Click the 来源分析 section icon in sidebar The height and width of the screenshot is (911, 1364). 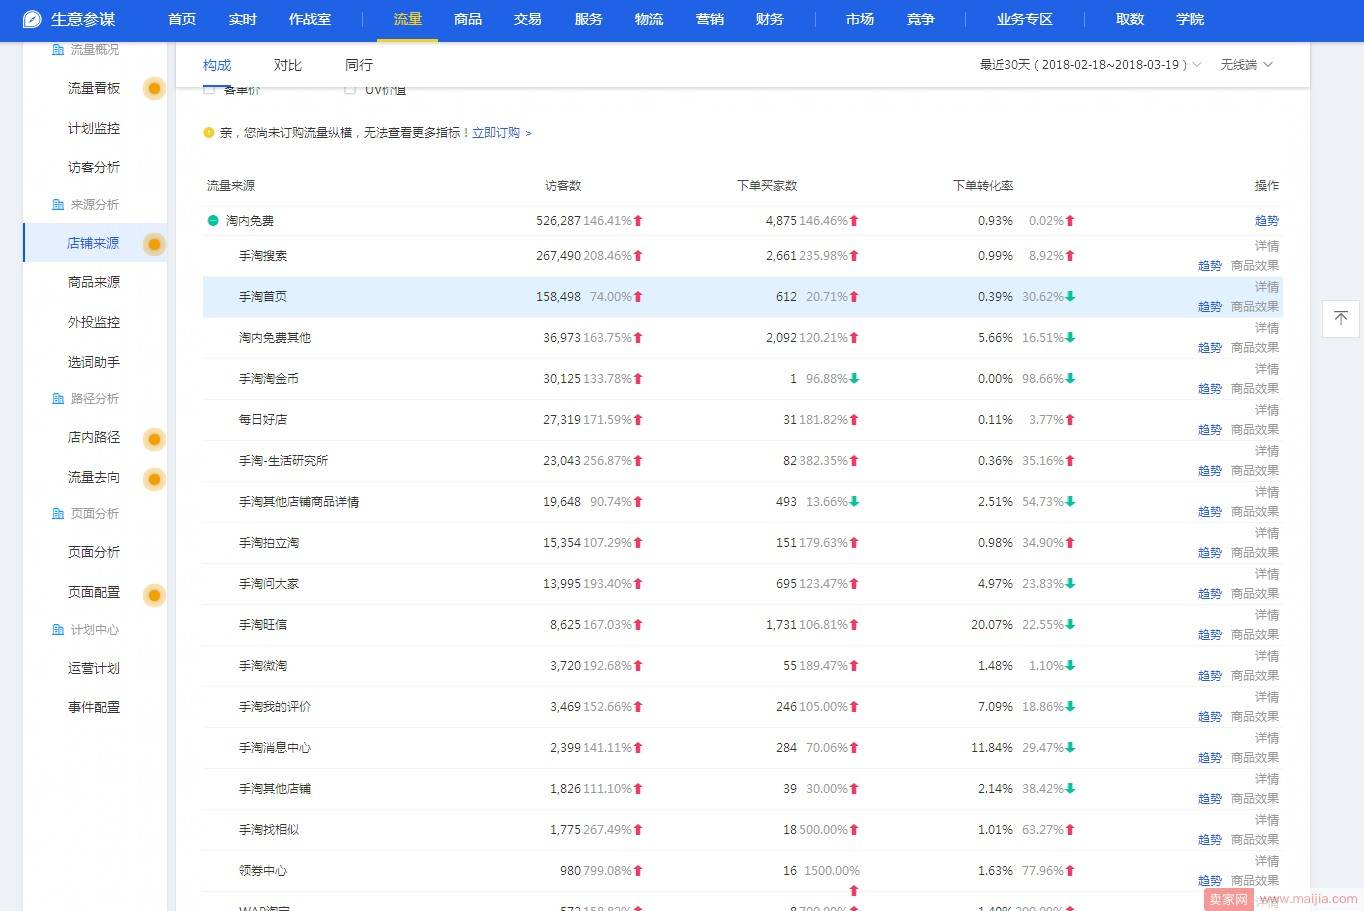tap(57, 204)
